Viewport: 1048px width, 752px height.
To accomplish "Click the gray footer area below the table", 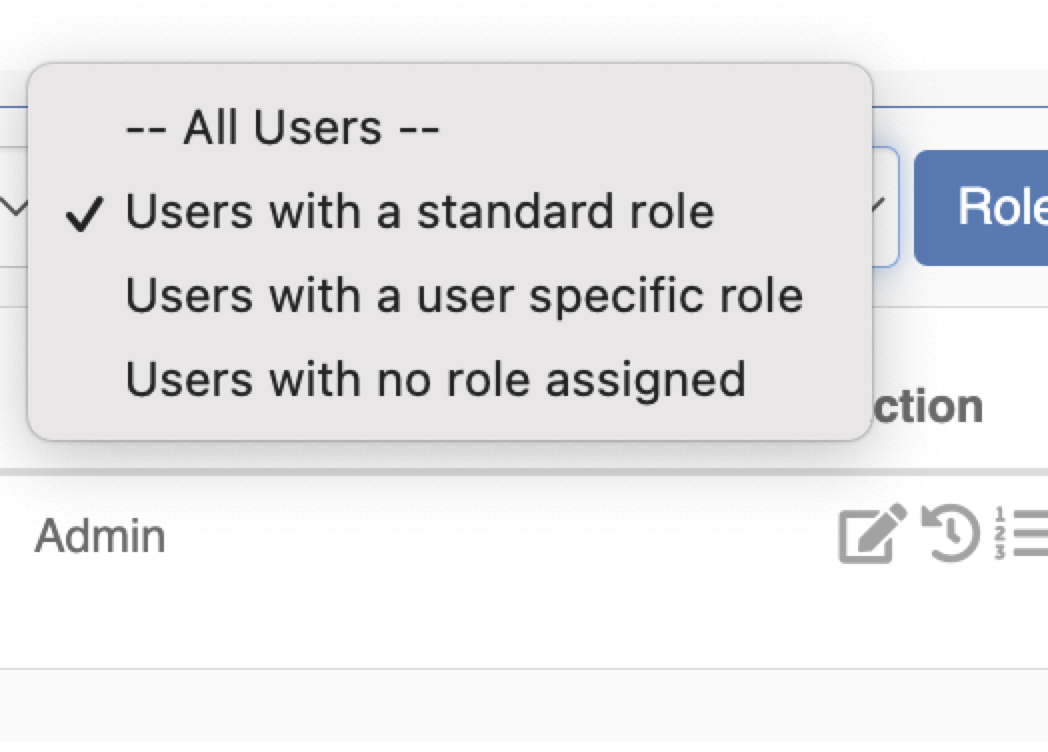I will tap(500, 712).
